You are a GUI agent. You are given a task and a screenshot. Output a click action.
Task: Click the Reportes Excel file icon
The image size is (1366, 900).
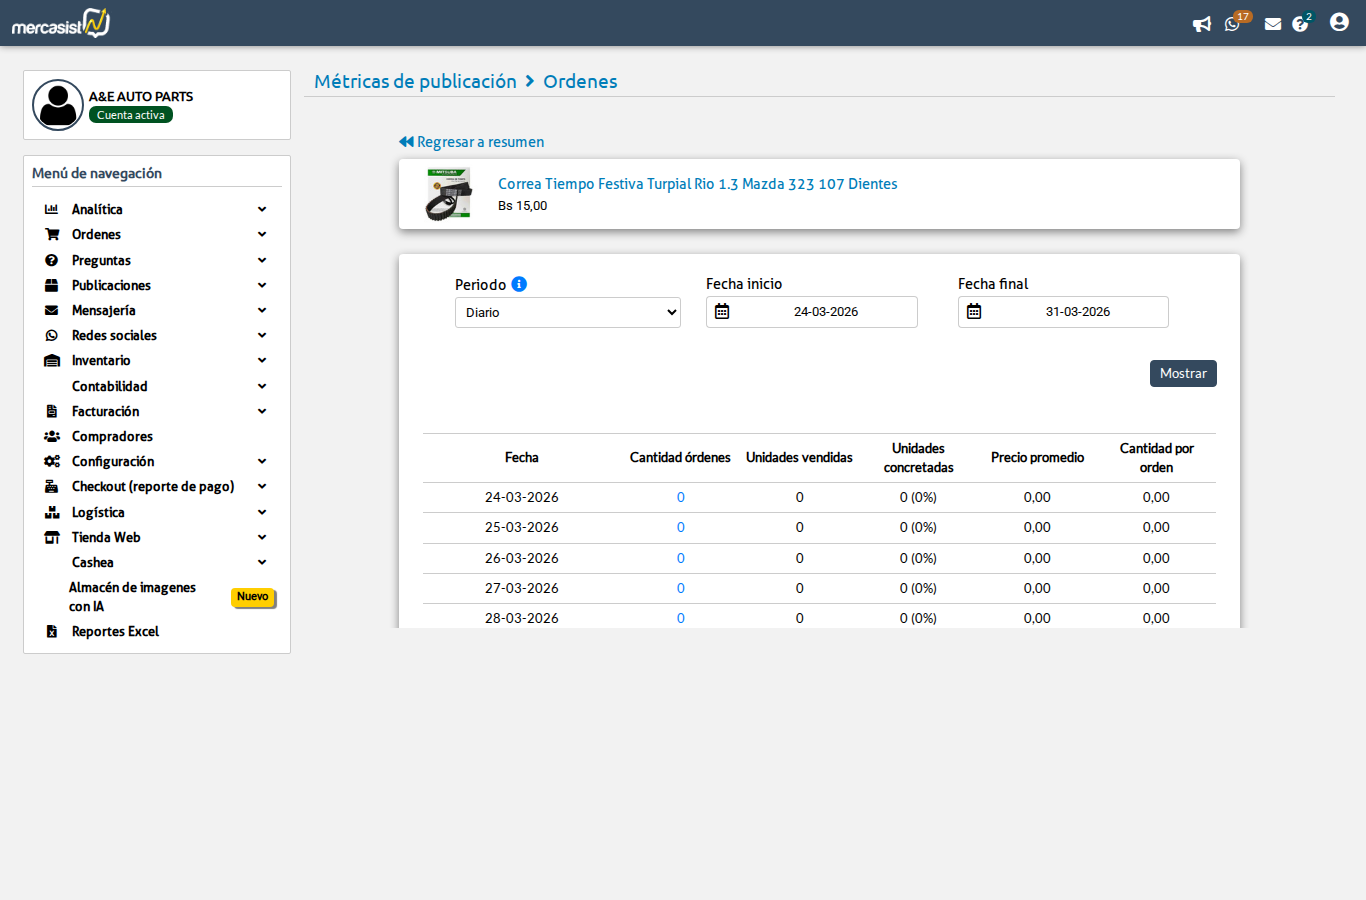pos(52,631)
